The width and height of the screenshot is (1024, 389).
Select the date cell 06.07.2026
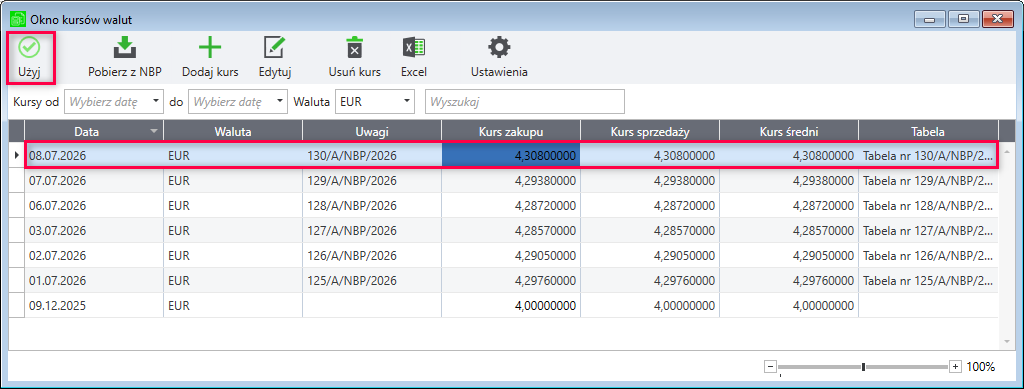94,206
